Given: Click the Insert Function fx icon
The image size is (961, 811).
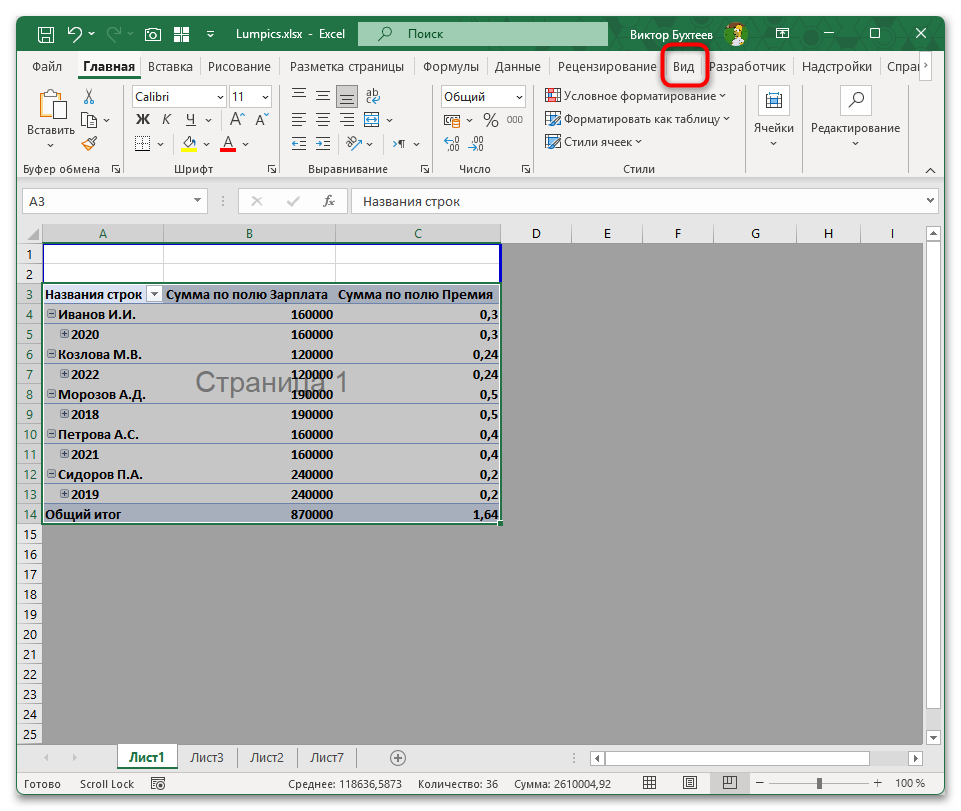Looking at the screenshot, I should 328,201.
